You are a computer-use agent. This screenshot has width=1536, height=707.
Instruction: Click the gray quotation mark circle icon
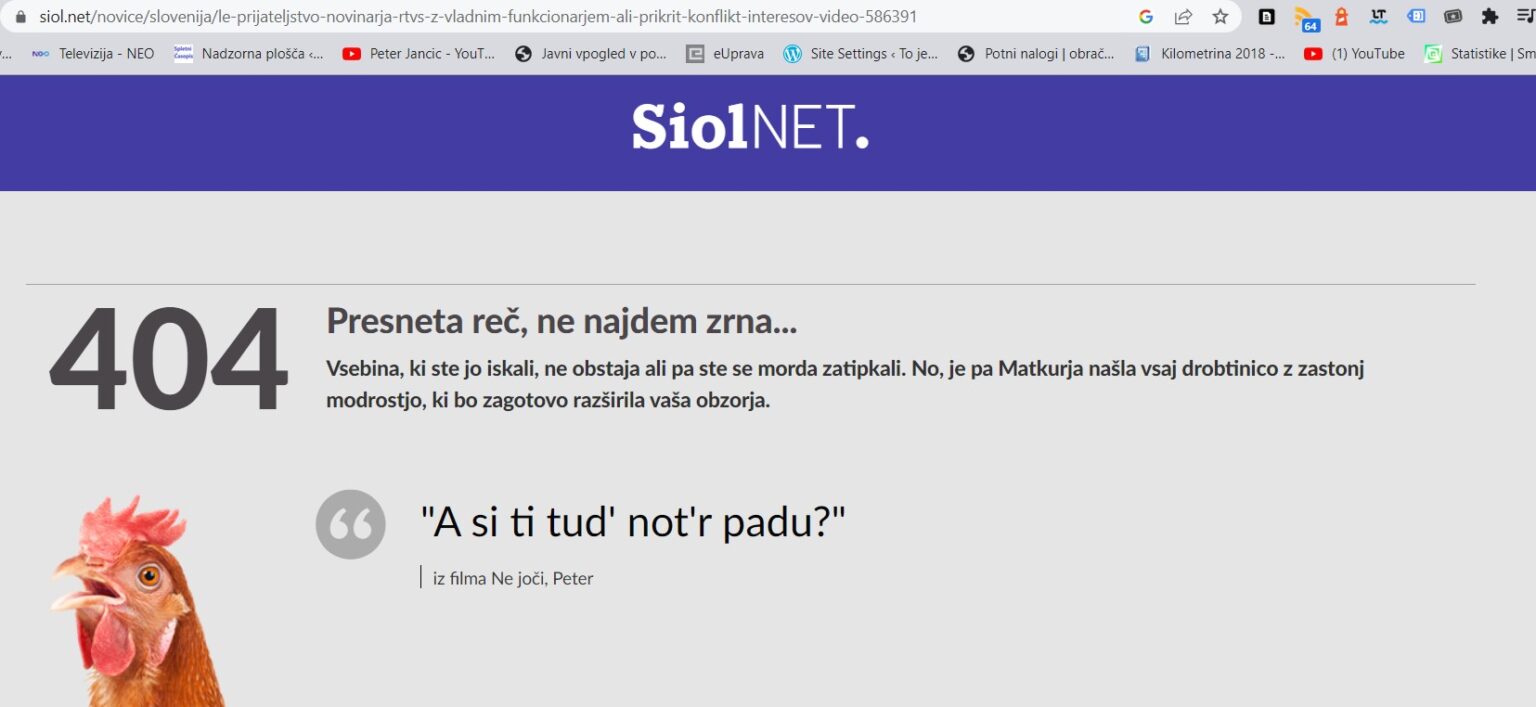[x=351, y=524]
